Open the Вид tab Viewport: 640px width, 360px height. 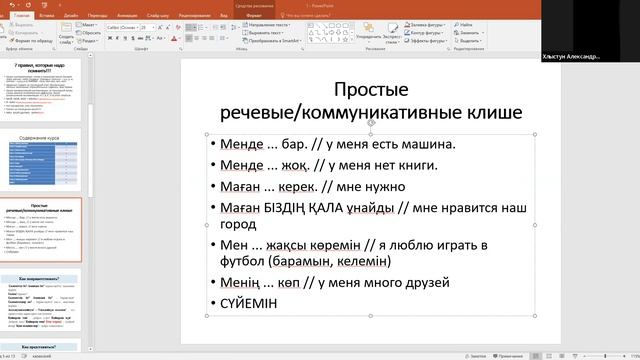pyautogui.click(x=224, y=16)
